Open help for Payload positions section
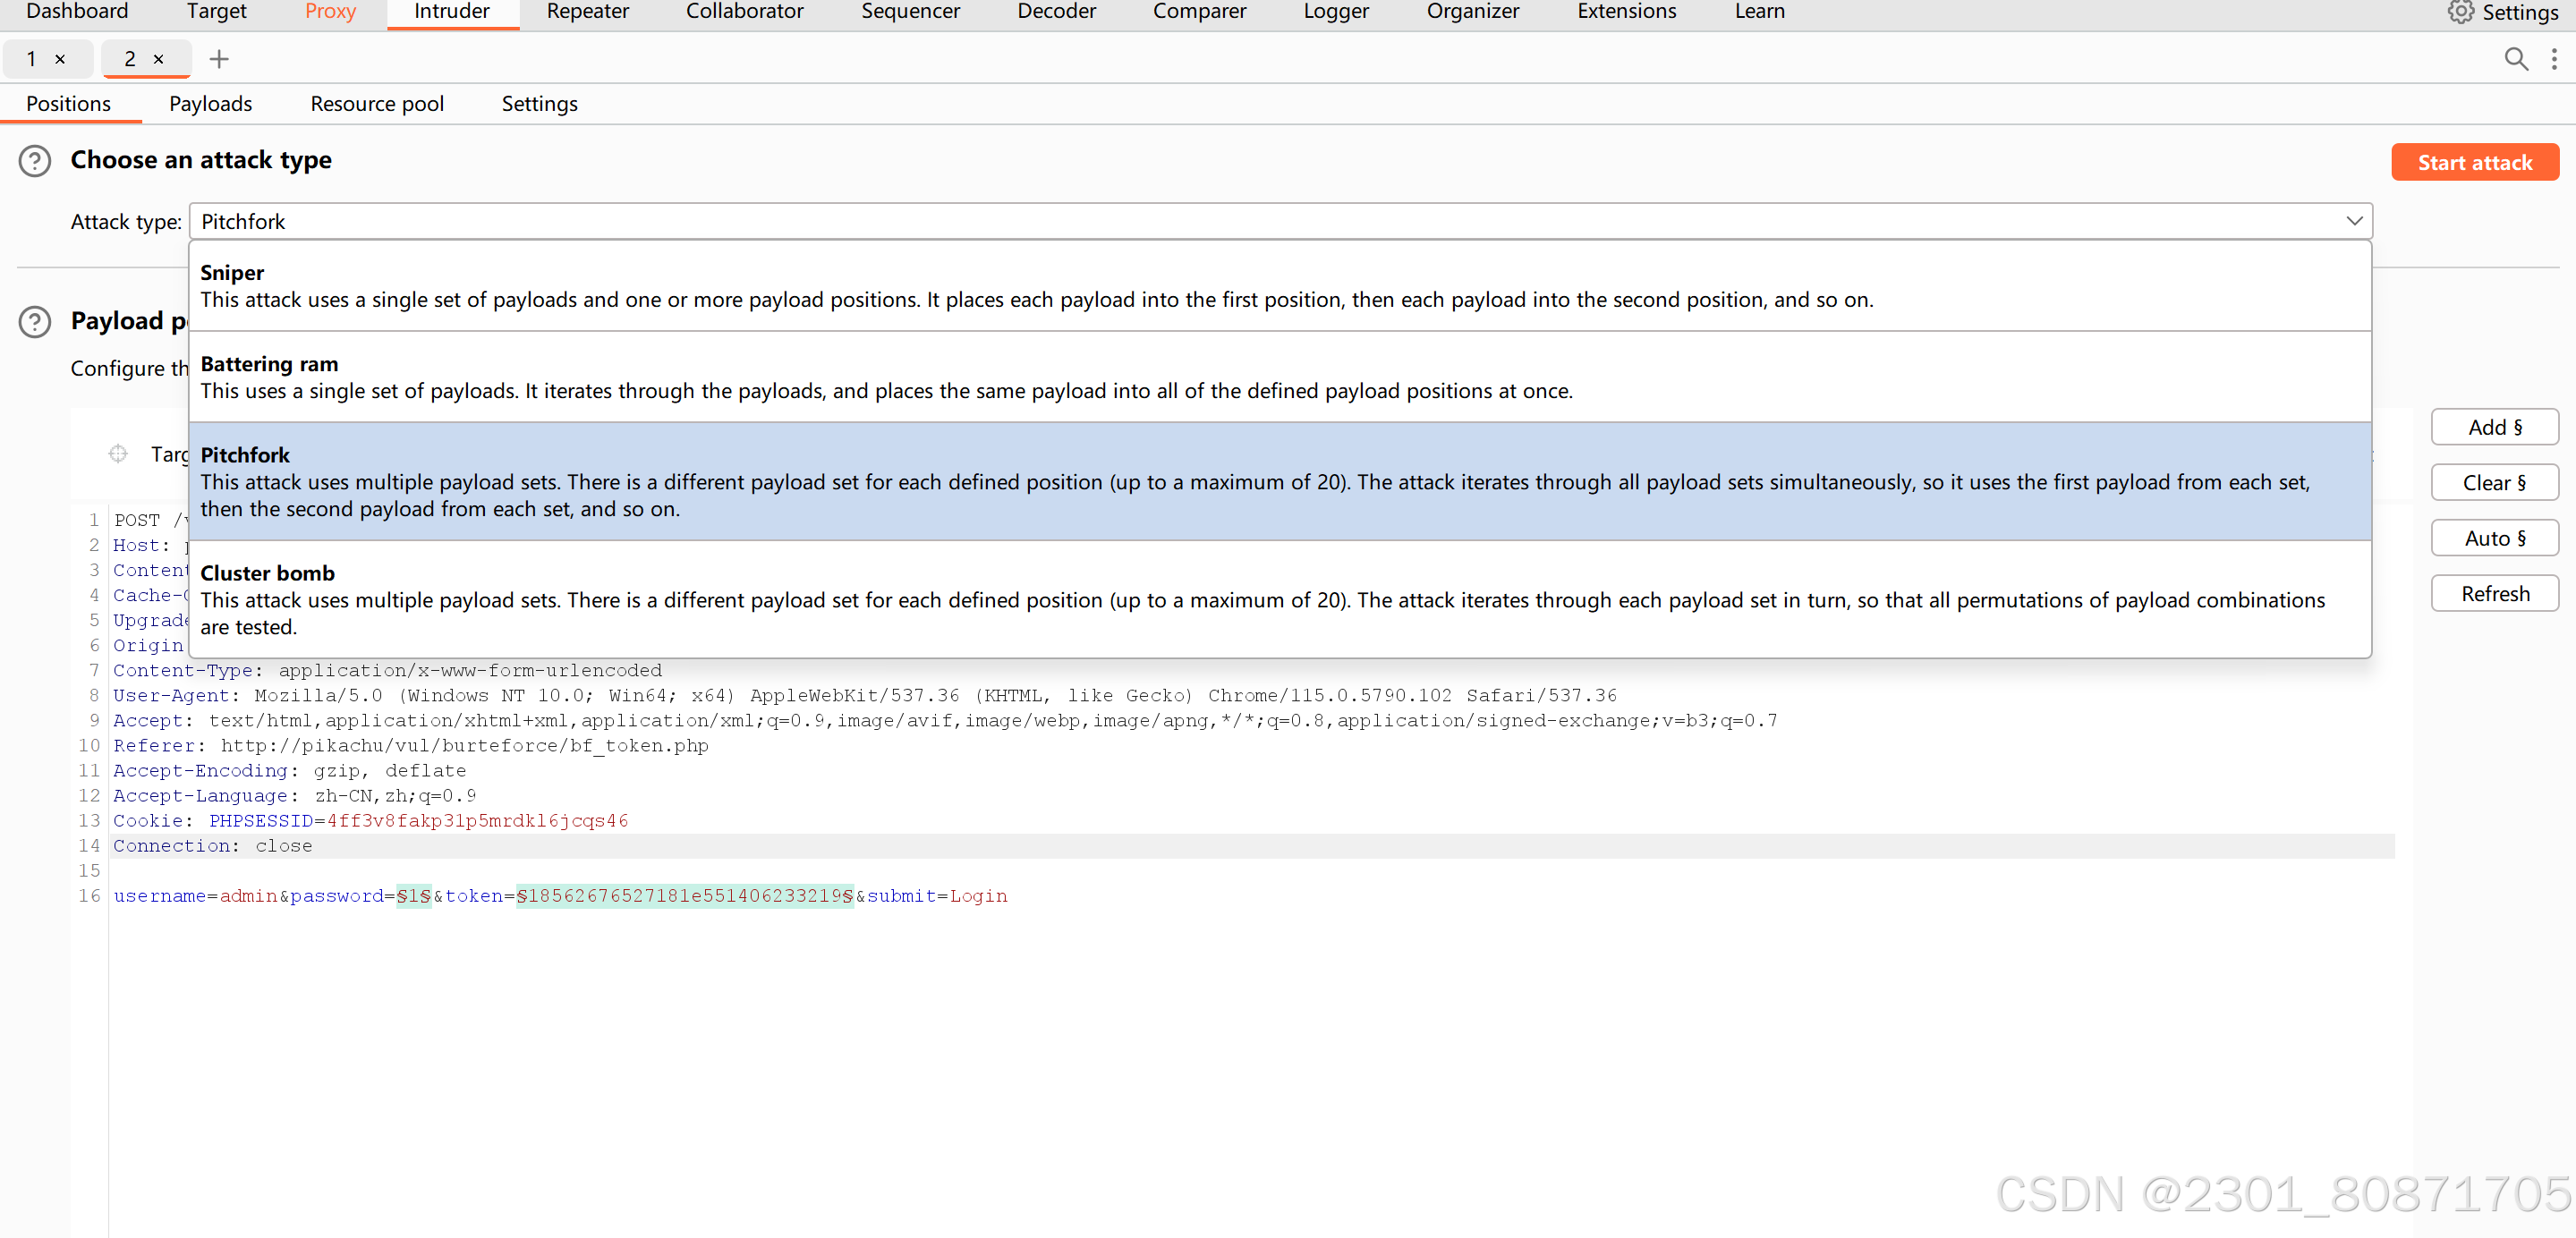Viewport: 2576px width, 1238px height. 35,322
